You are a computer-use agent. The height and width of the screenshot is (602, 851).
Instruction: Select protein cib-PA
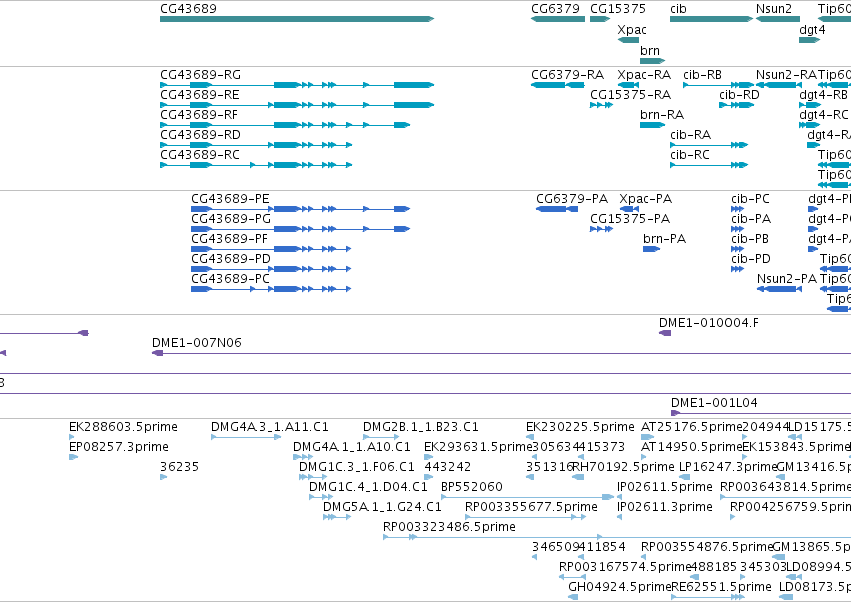click(x=737, y=229)
